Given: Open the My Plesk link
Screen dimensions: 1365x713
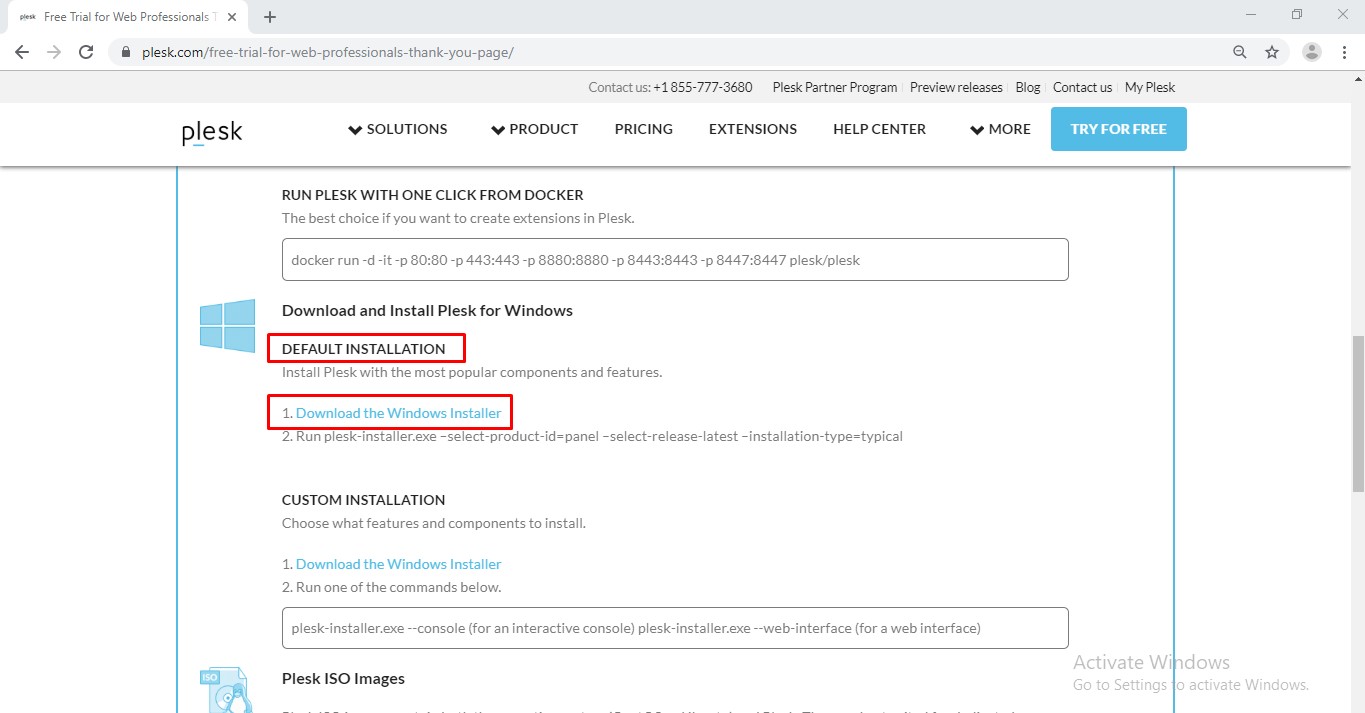Looking at the screenshot, I should [x=1150, y=87].
